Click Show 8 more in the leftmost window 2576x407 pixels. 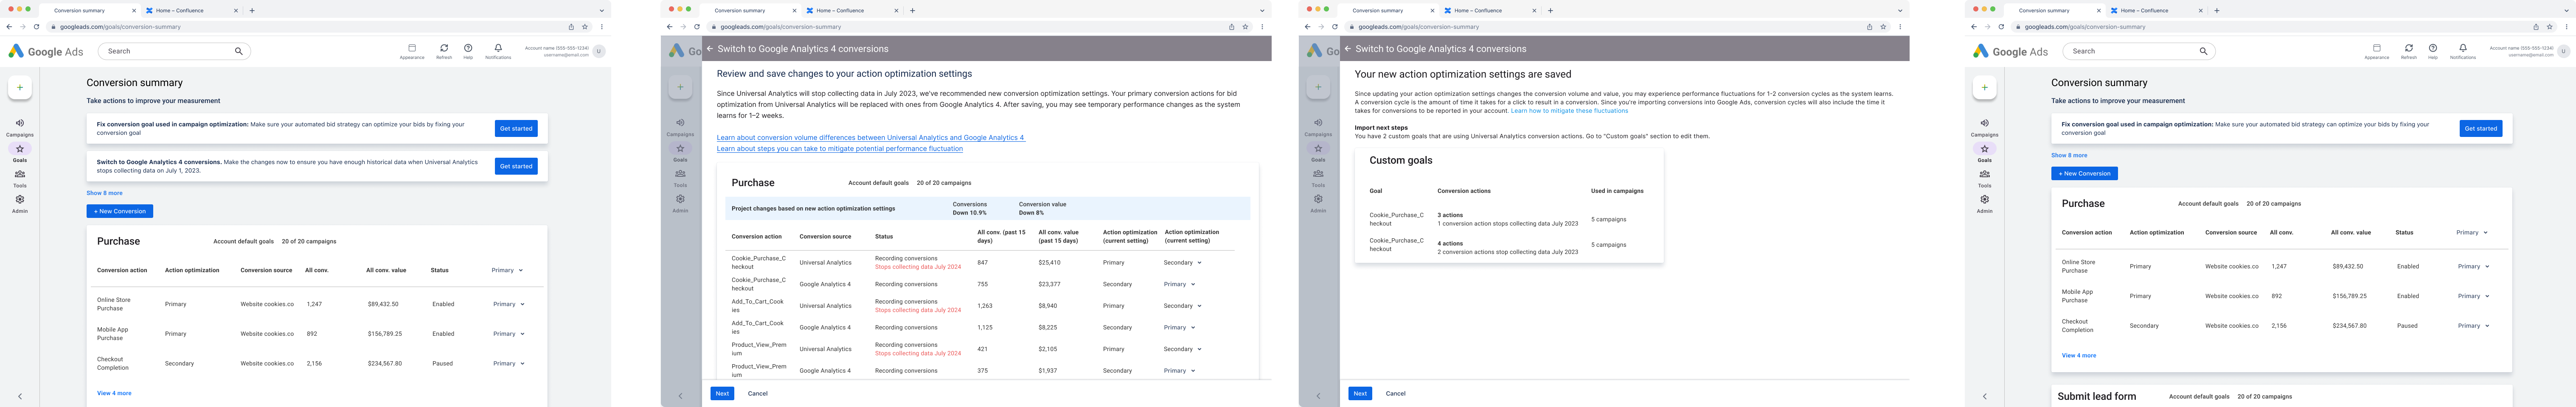tap(105, 193)
